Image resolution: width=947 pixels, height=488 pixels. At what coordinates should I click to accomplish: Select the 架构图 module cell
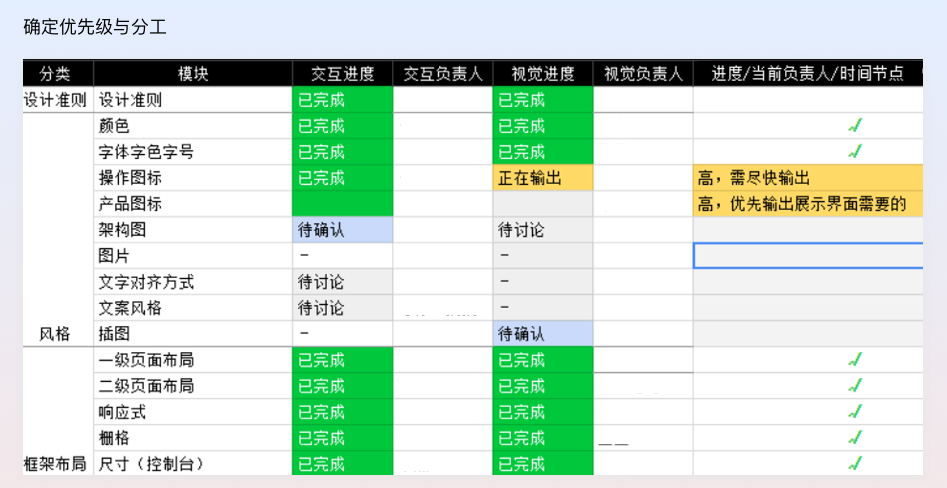[193, 230]
